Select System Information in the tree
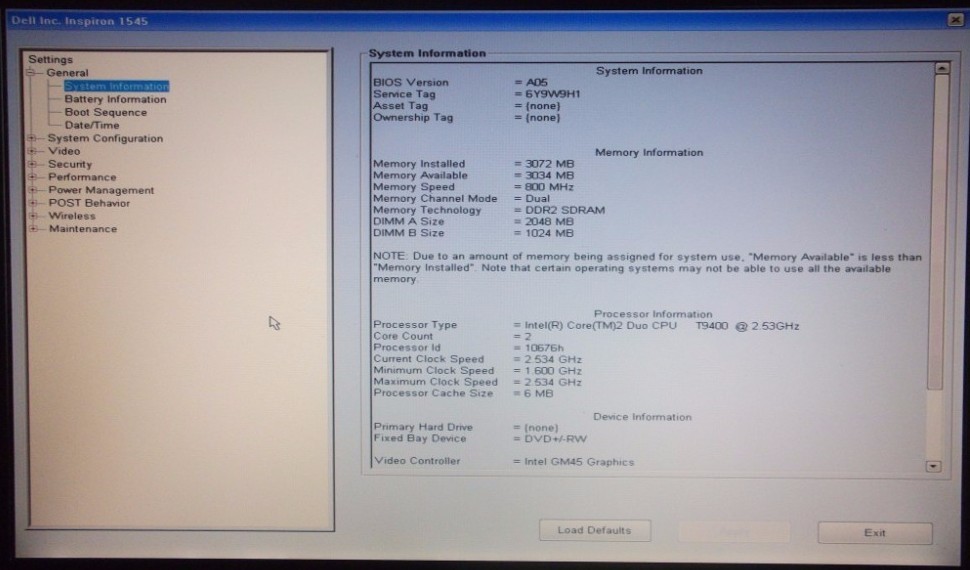 [116, 86]
